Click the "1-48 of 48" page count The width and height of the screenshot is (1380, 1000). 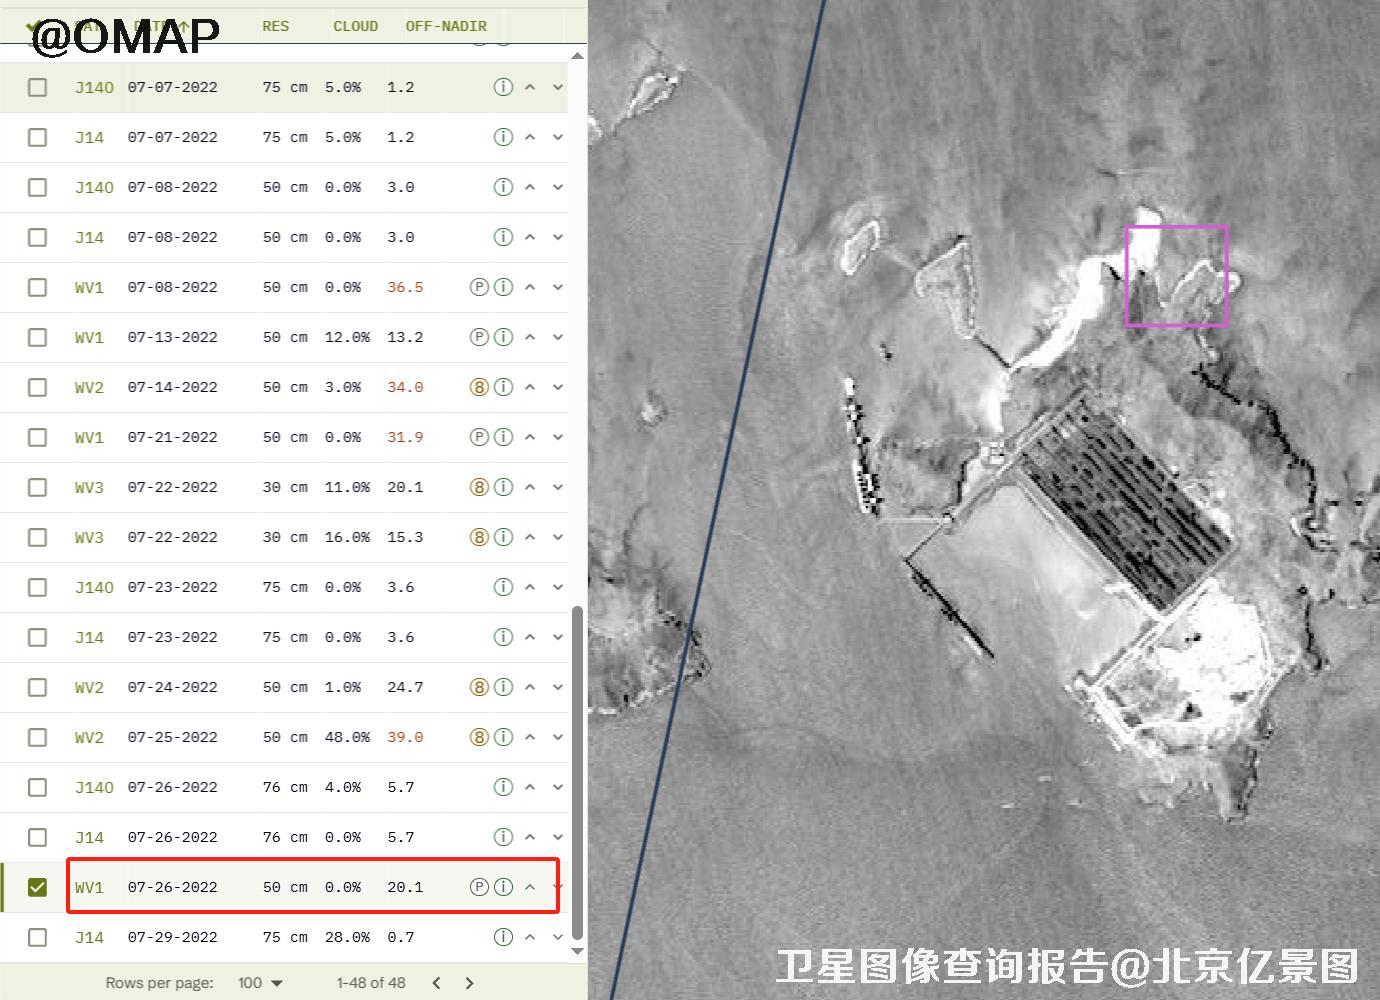click(x=371, y=983)
